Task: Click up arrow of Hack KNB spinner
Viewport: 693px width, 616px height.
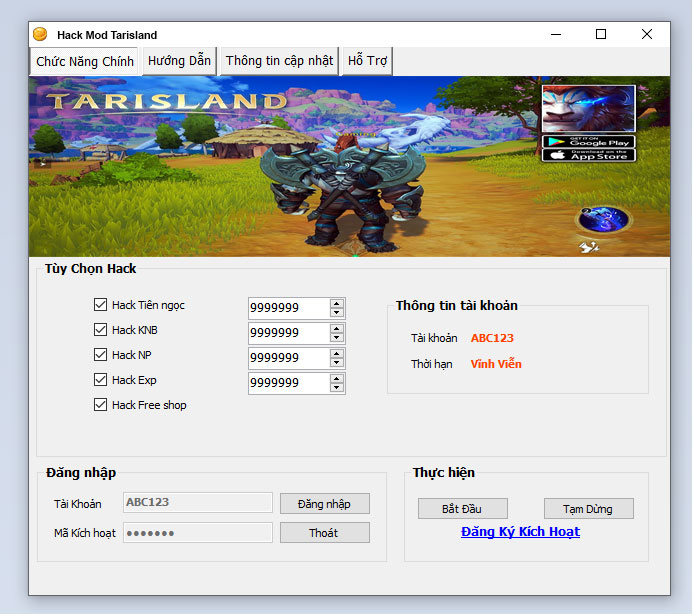Action: tap(337, 329)
